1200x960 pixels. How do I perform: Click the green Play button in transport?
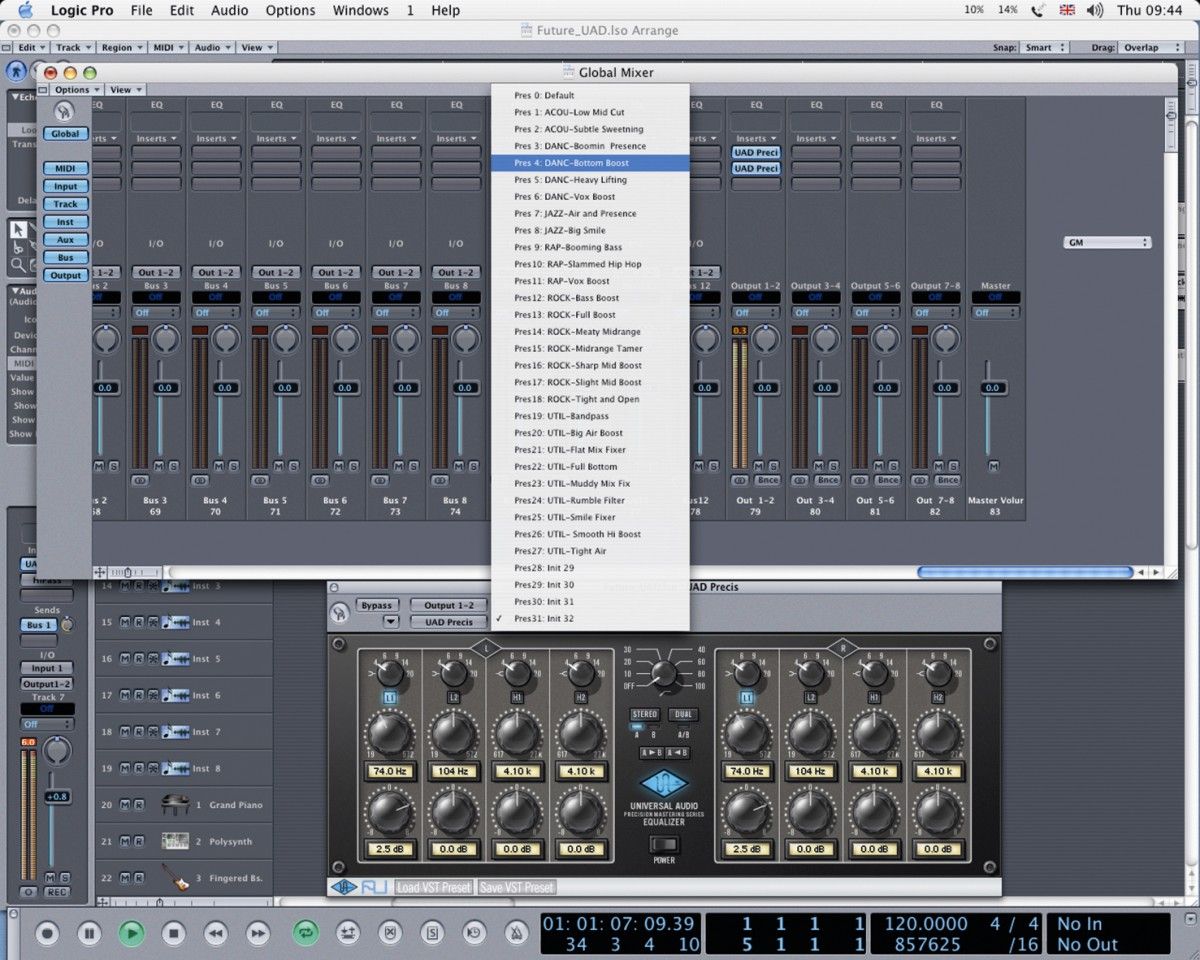coord(131,934)
